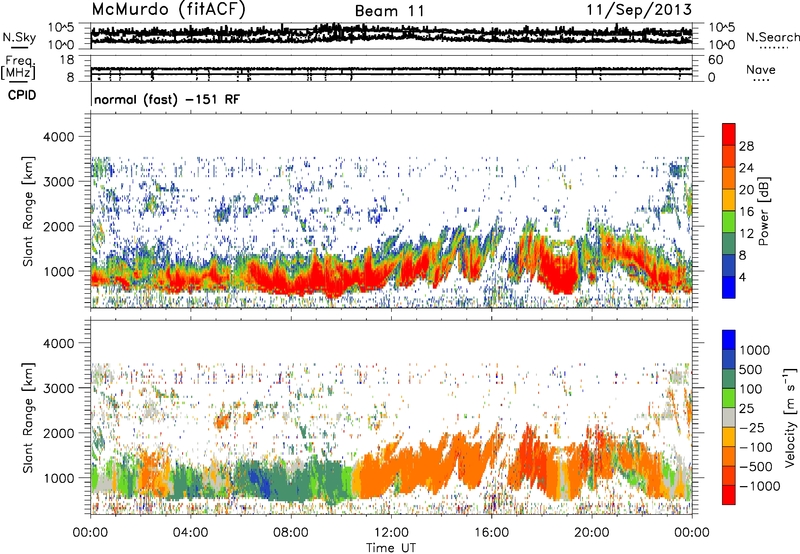
Task: Click the noise trace in the N.Sky panel
Action: tap(391, 33)
